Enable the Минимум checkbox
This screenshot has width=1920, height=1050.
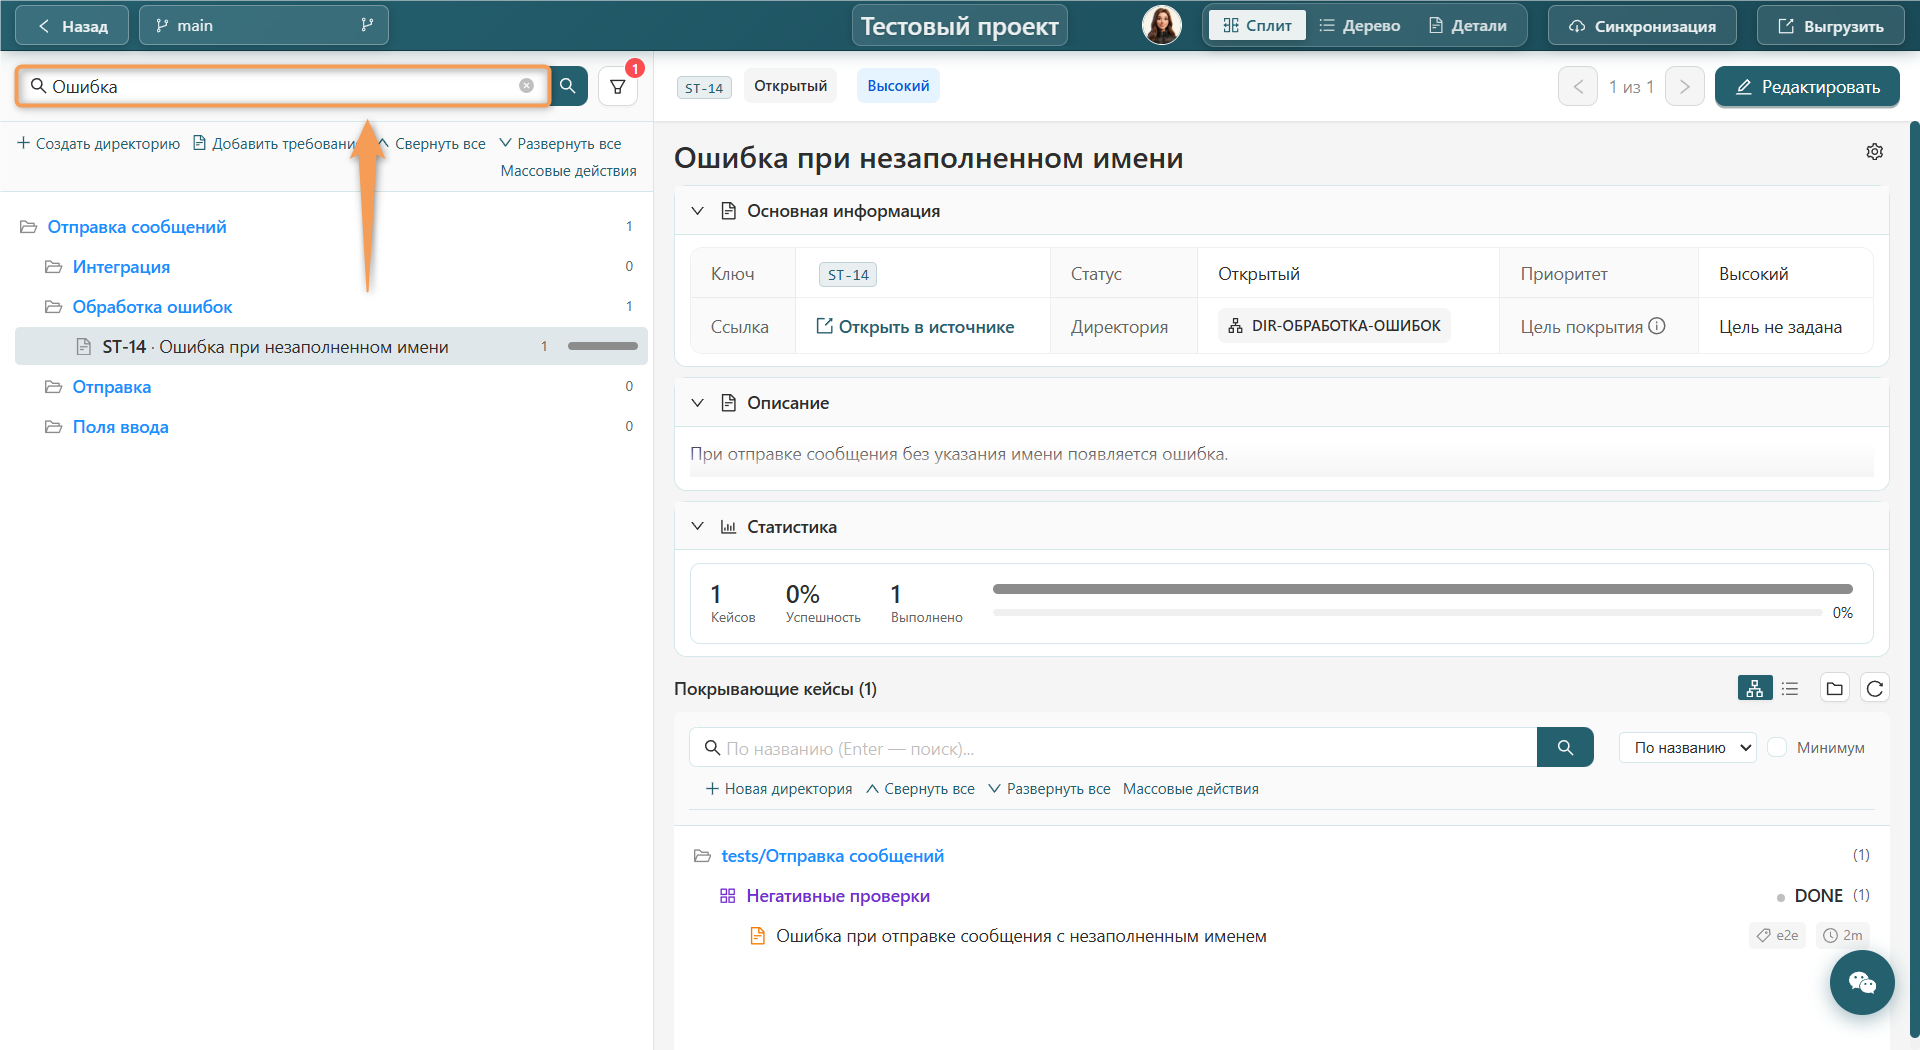[1777, 747]
